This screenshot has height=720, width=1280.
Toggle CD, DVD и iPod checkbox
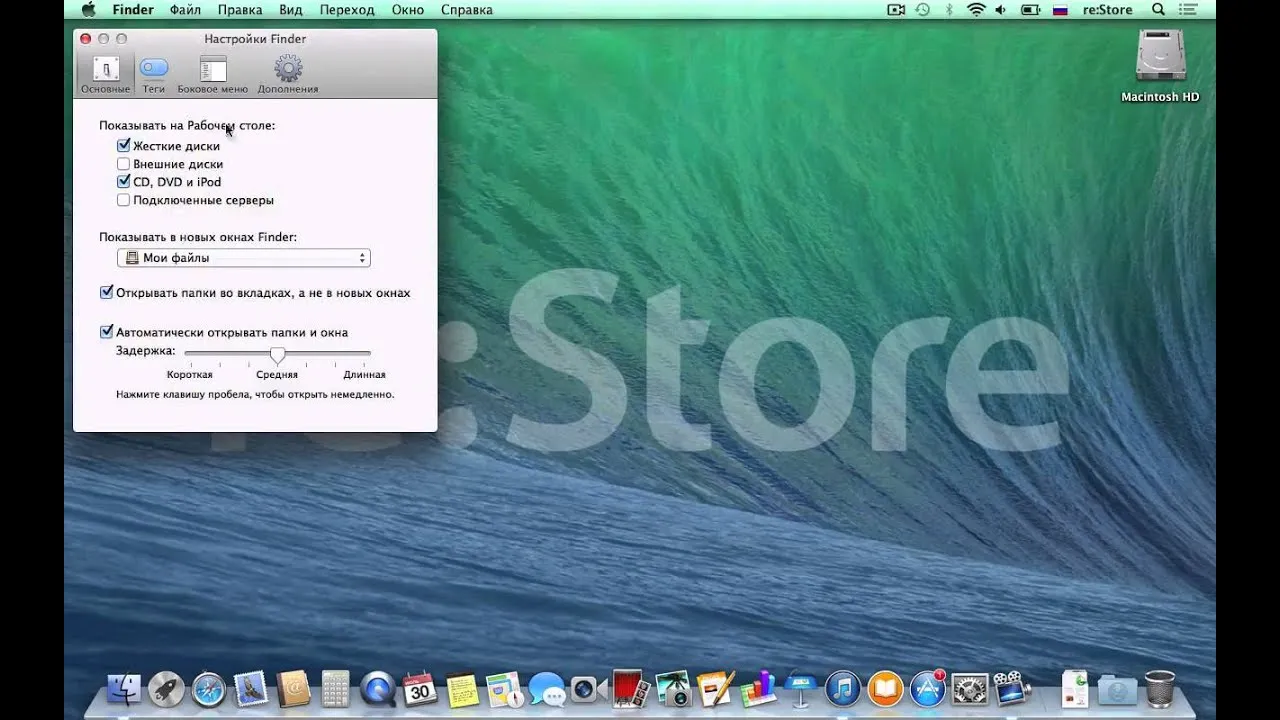click(x=124, y=182)
